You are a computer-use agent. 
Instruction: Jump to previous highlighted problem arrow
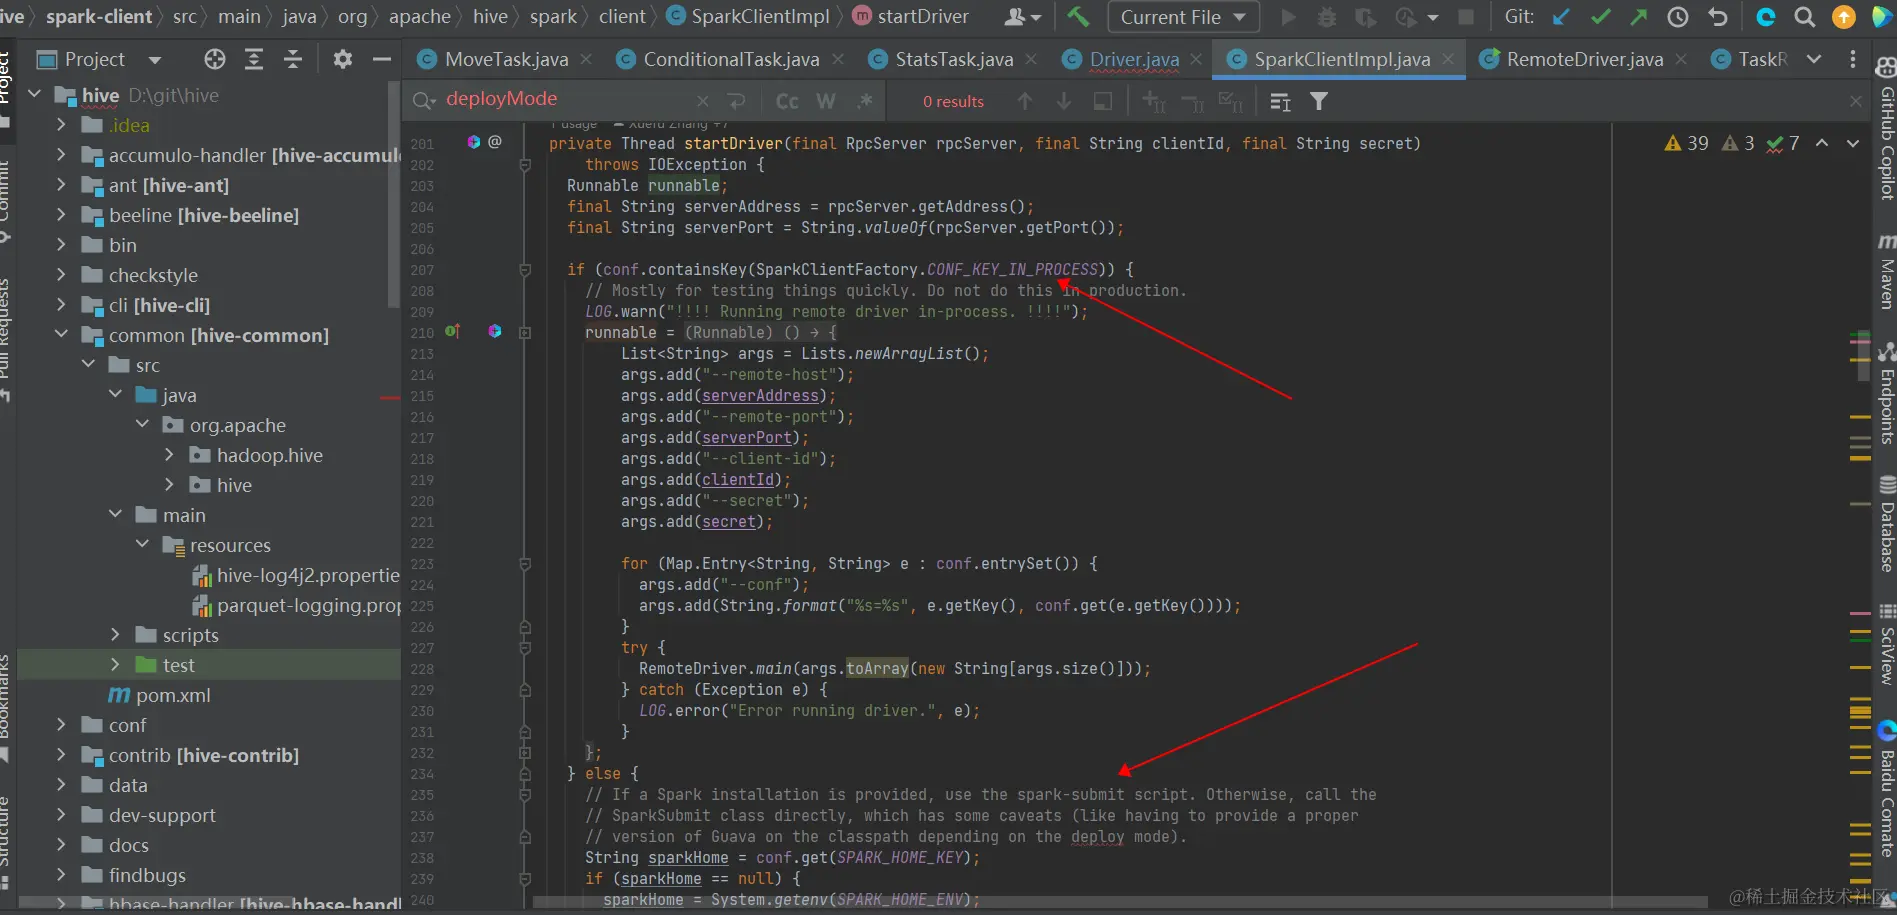[1822, 143]
